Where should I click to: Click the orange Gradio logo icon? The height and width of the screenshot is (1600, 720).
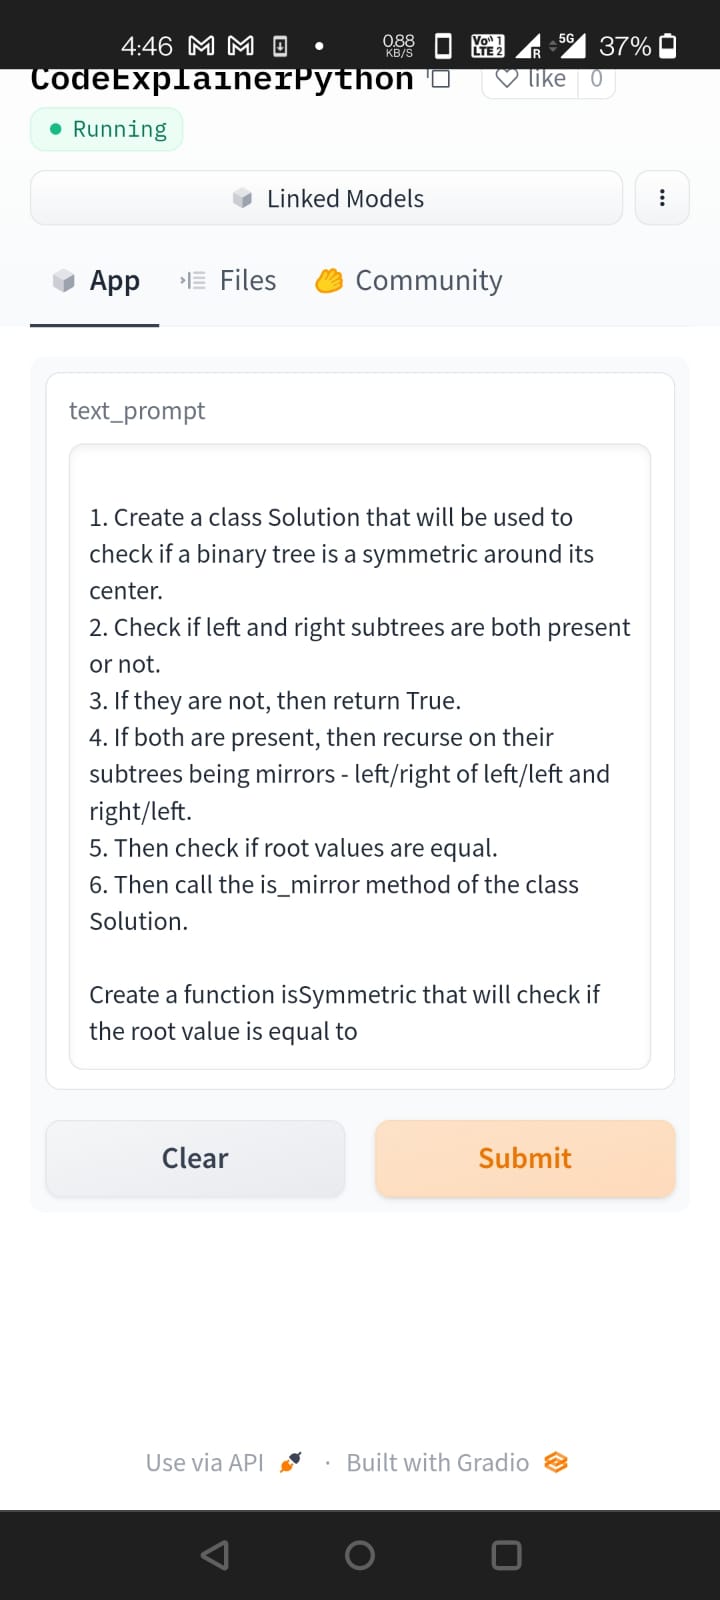coord(556,1463)
